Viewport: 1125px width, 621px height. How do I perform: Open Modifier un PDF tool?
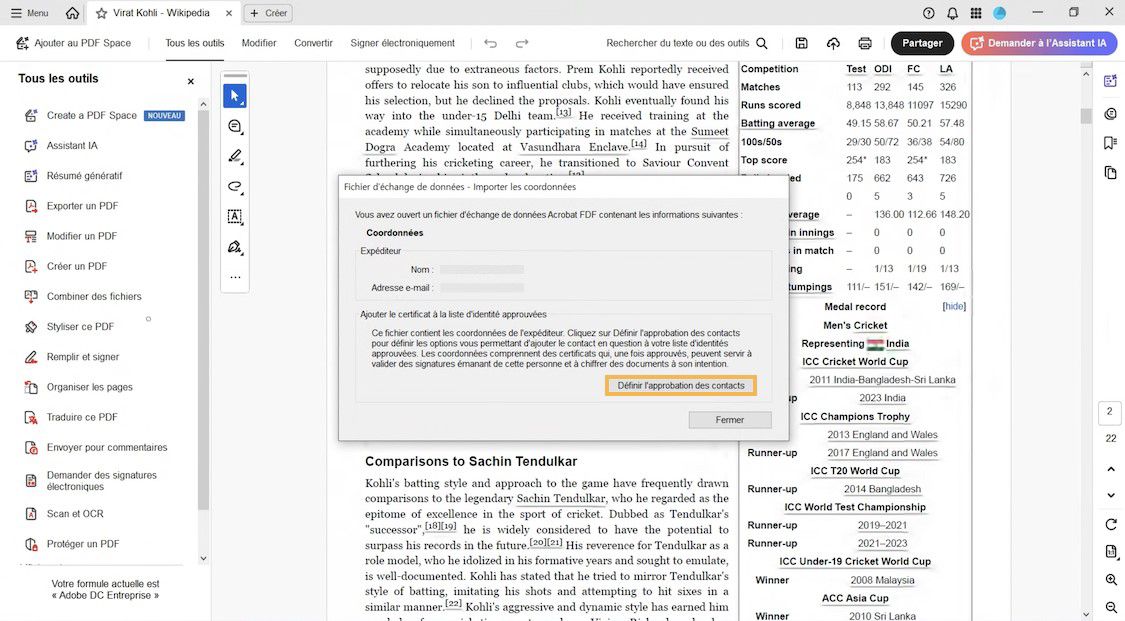click(81, 236)
